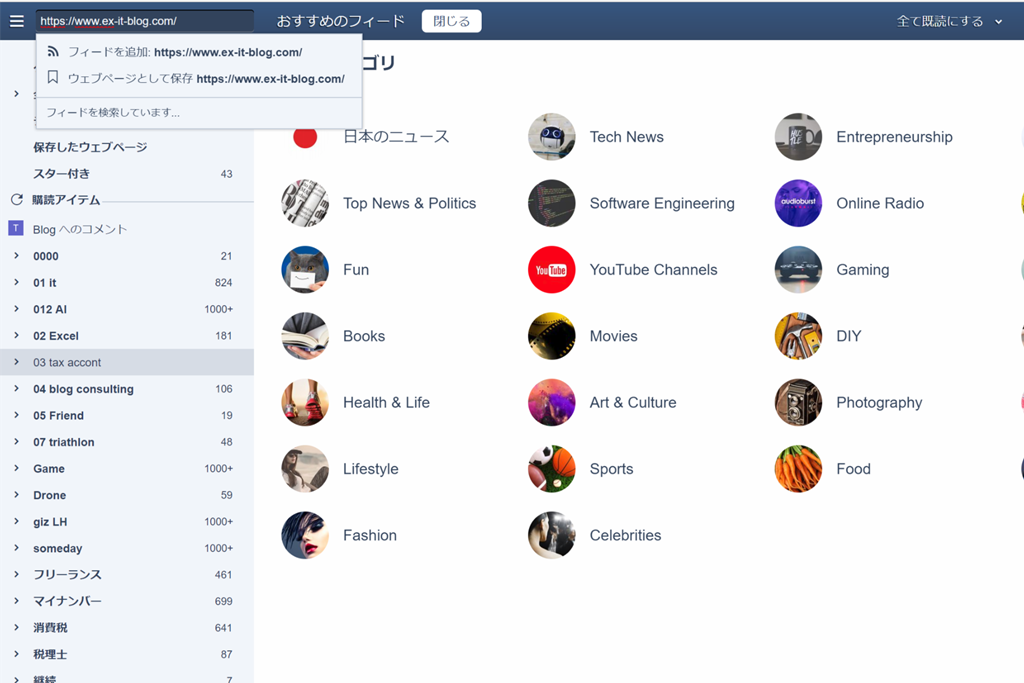Choose ウェブページとして保存 option
This screenshot has width=1024, height=683.
tap(205, 79)
